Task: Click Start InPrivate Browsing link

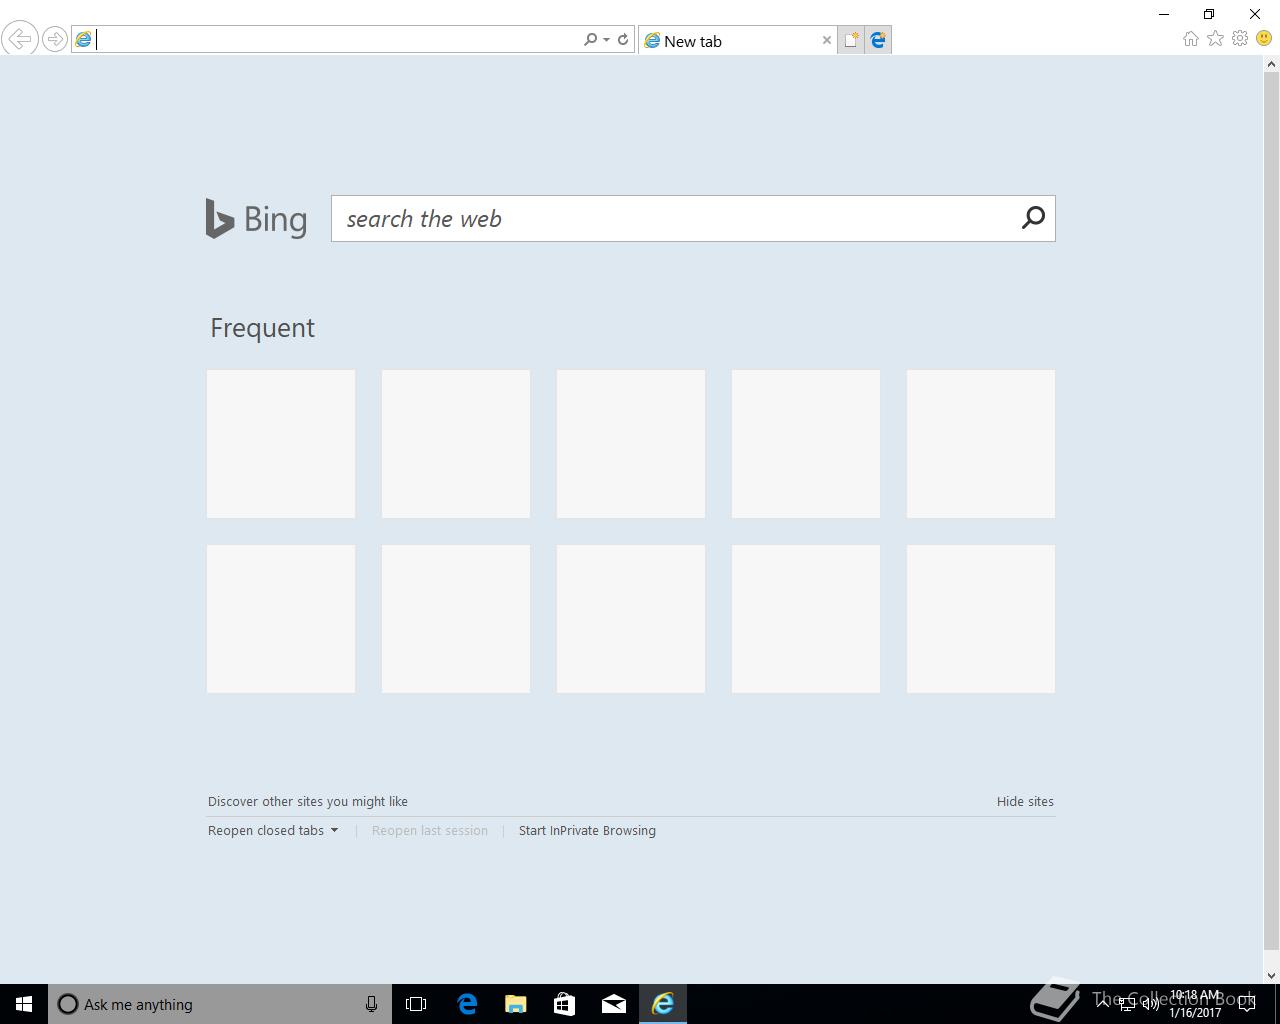Action: pyautogui.click(x=587, y=830)
